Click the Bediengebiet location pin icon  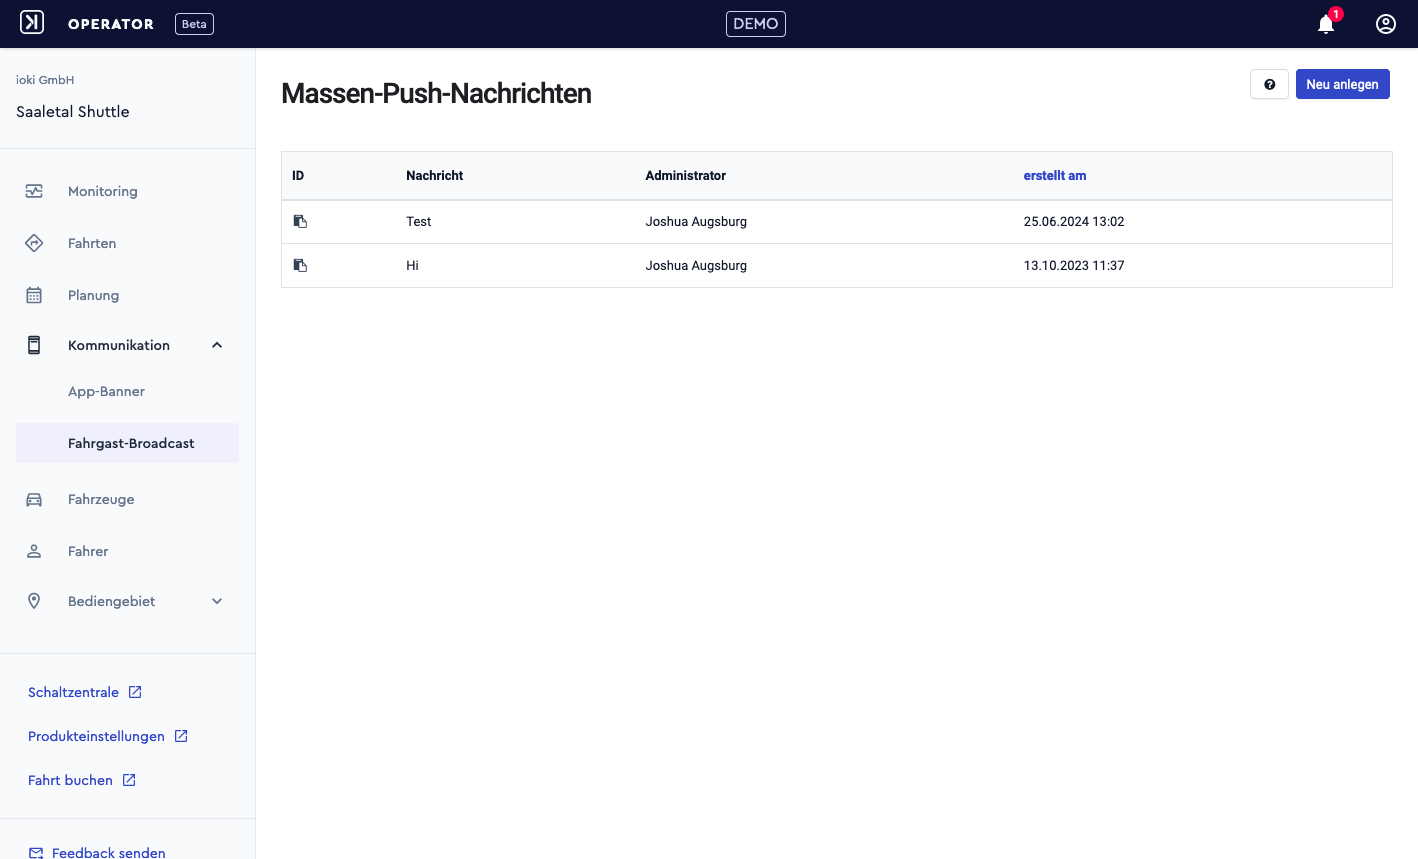click(x=34, y=601)
